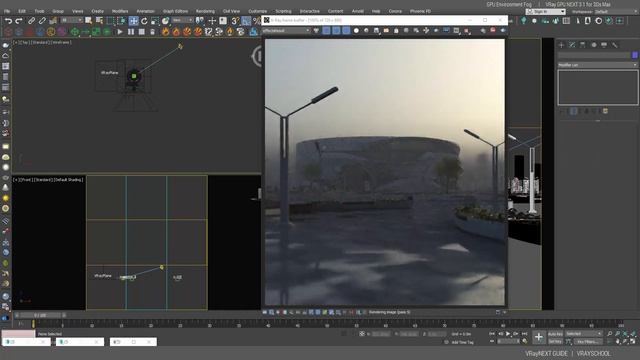Open the Phoenix FD menu
640x360 pixels.
(x=420, y=11)
